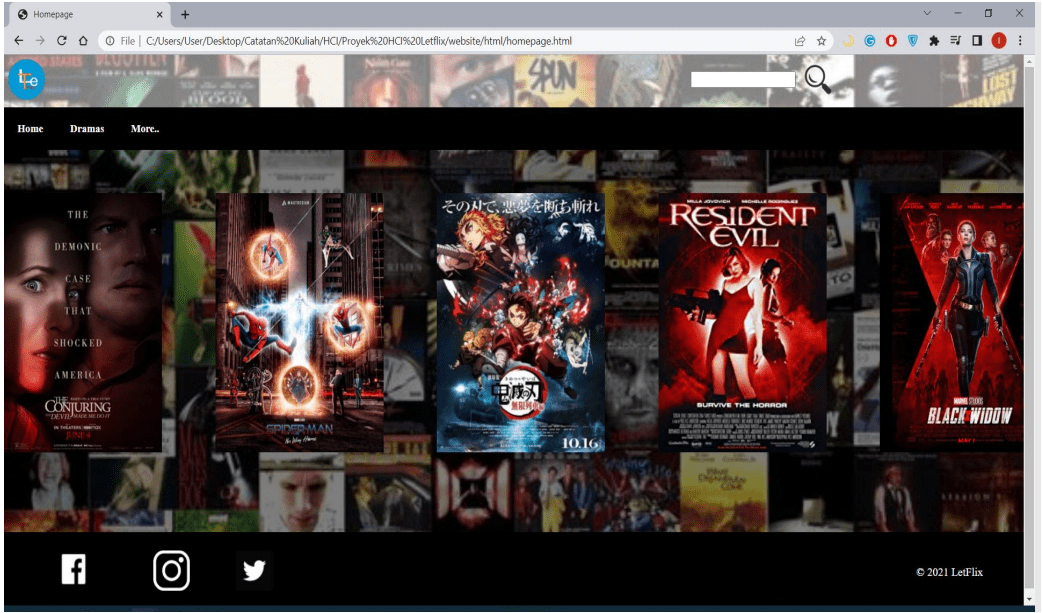Bookmark page with star icon

coord(821,41)
